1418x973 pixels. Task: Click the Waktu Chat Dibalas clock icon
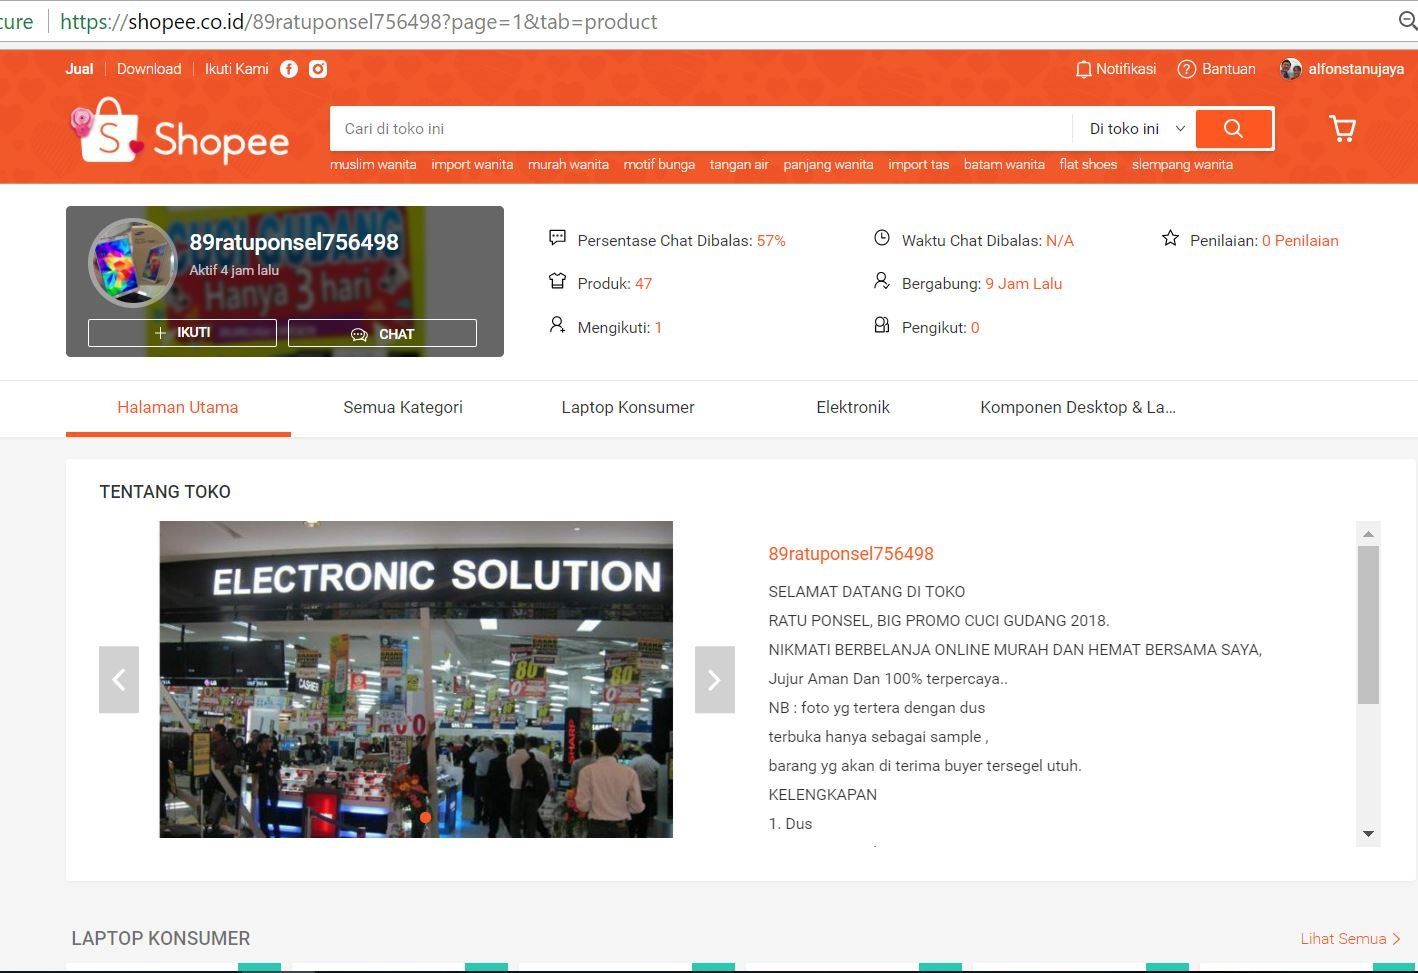pyautogui.click(x=881, y=238)
